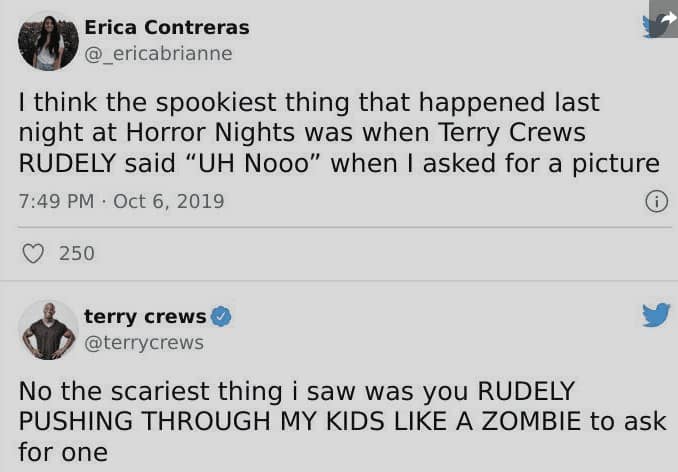Viewport: 678px width, 472px height.
Task: Click the Oct 6, 2019 date
Action: coord(168,201)
